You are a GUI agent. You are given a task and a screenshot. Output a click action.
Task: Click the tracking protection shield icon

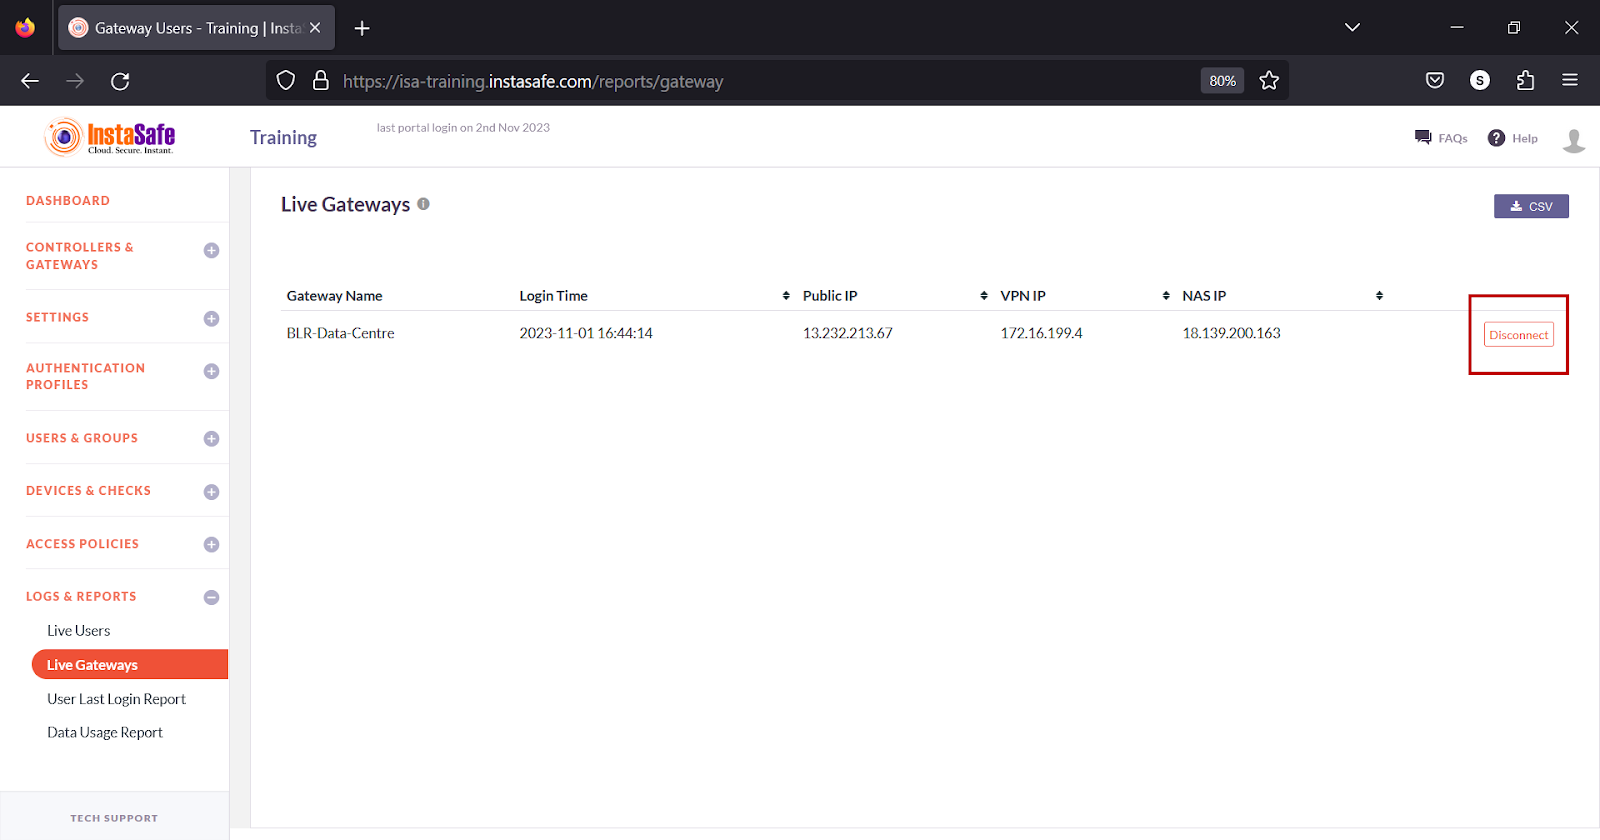point(286,81)
